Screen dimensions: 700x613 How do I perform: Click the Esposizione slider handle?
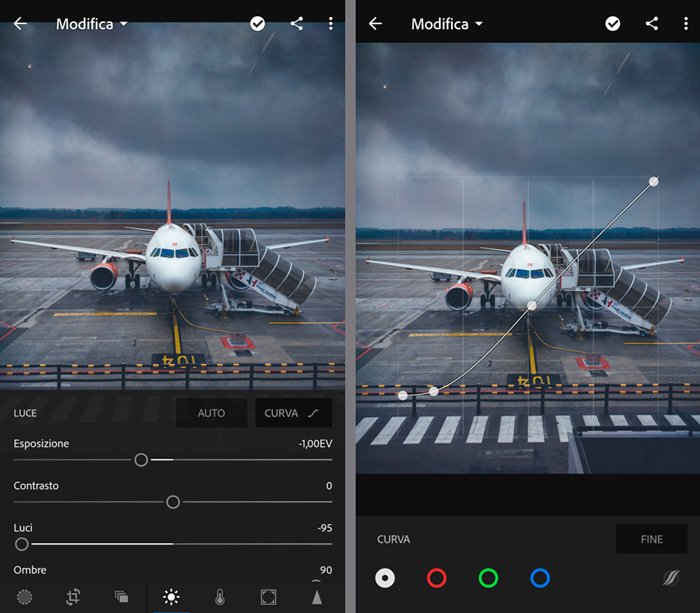click(x=141, y=460)
